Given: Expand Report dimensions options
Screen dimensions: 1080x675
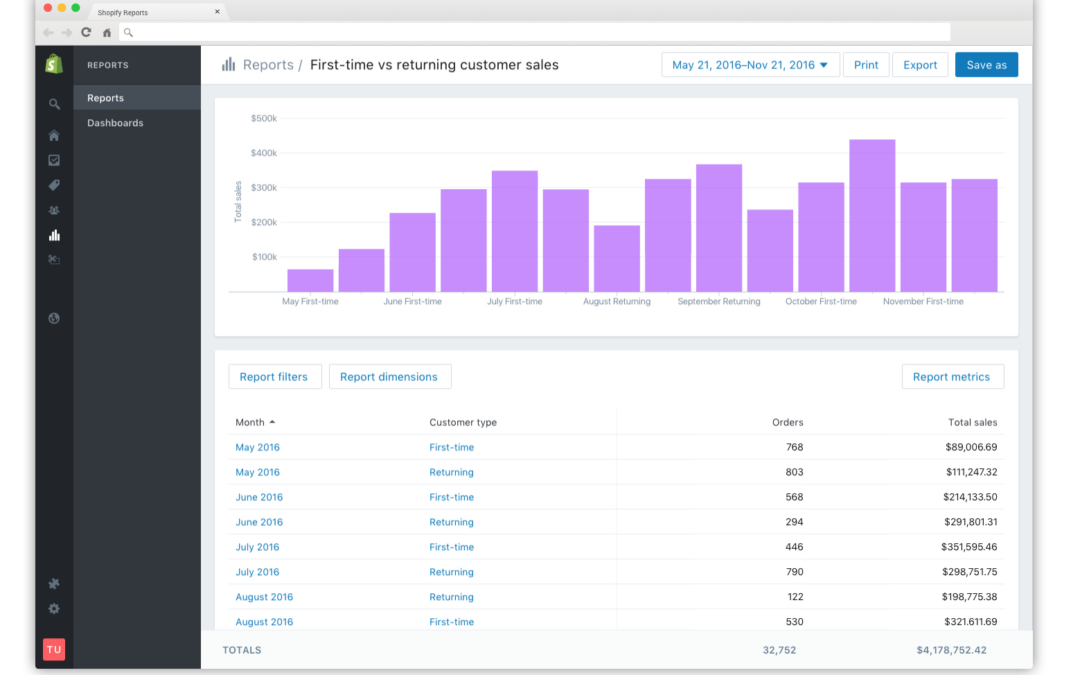Looking at the screenshot, I should point(389,377).
